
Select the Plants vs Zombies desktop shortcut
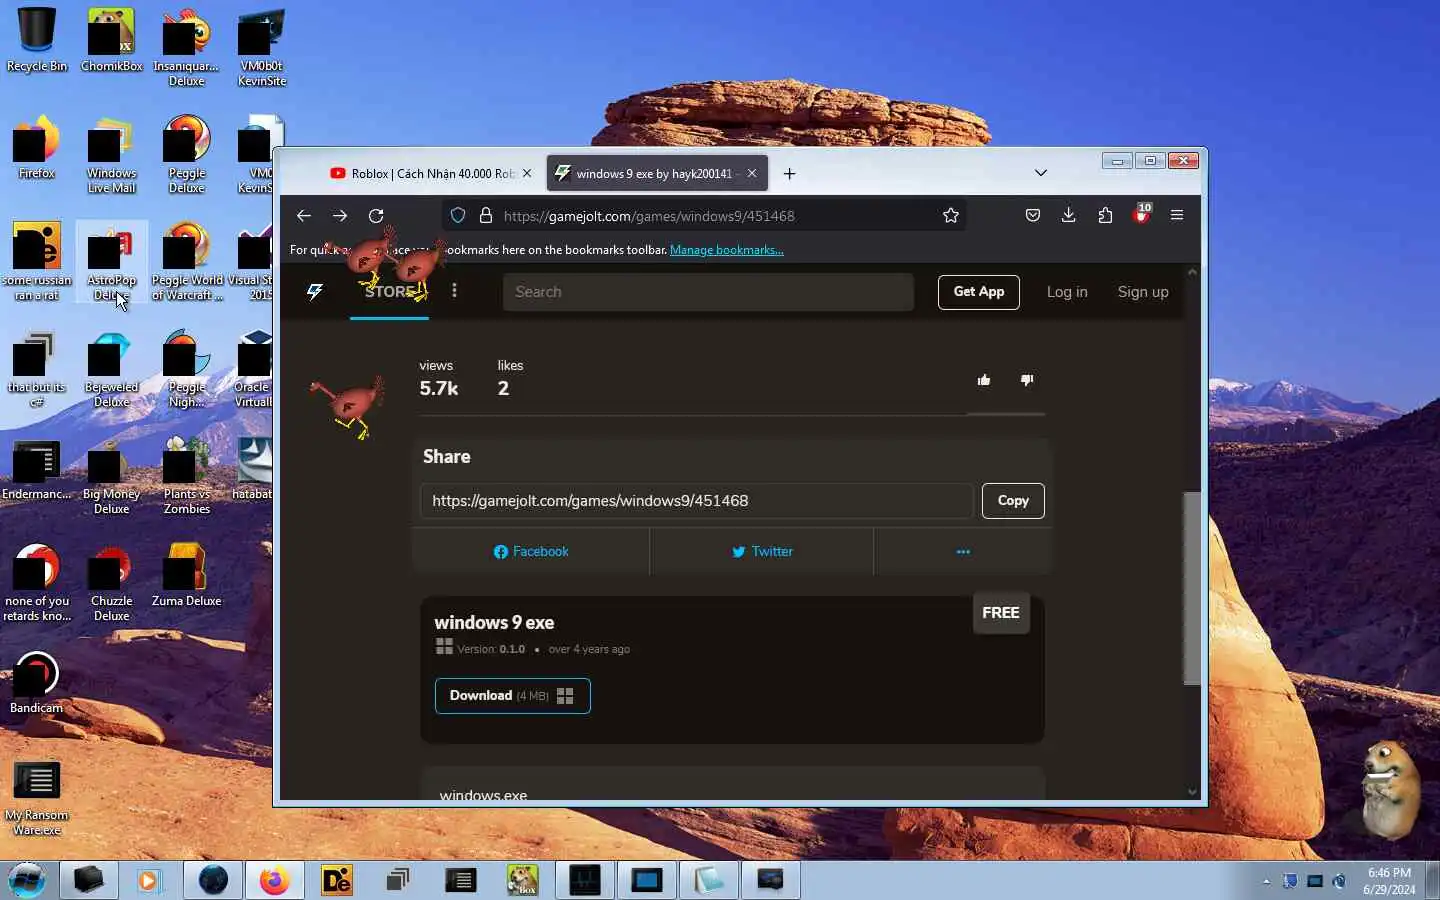187,475
